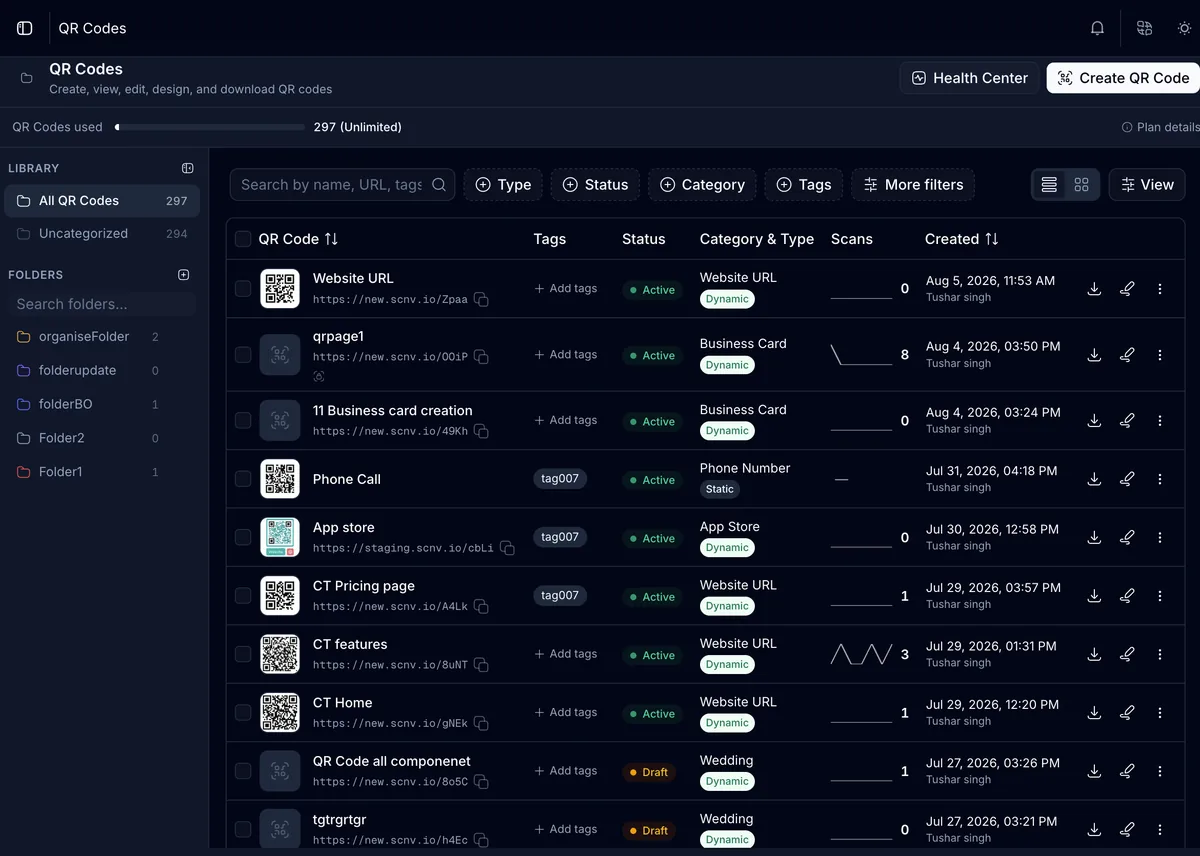Open the language globe icon

tap(1144, 28)
